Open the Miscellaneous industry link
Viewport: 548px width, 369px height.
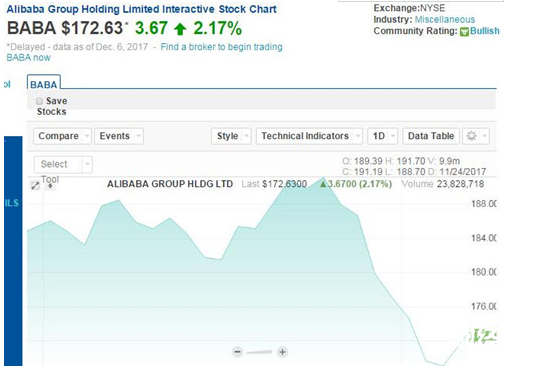(445, 20)
